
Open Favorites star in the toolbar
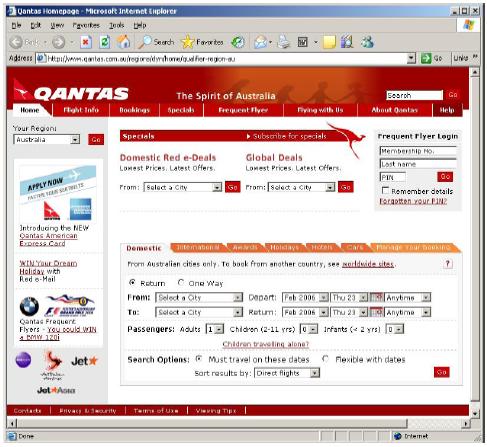point(187,42)
